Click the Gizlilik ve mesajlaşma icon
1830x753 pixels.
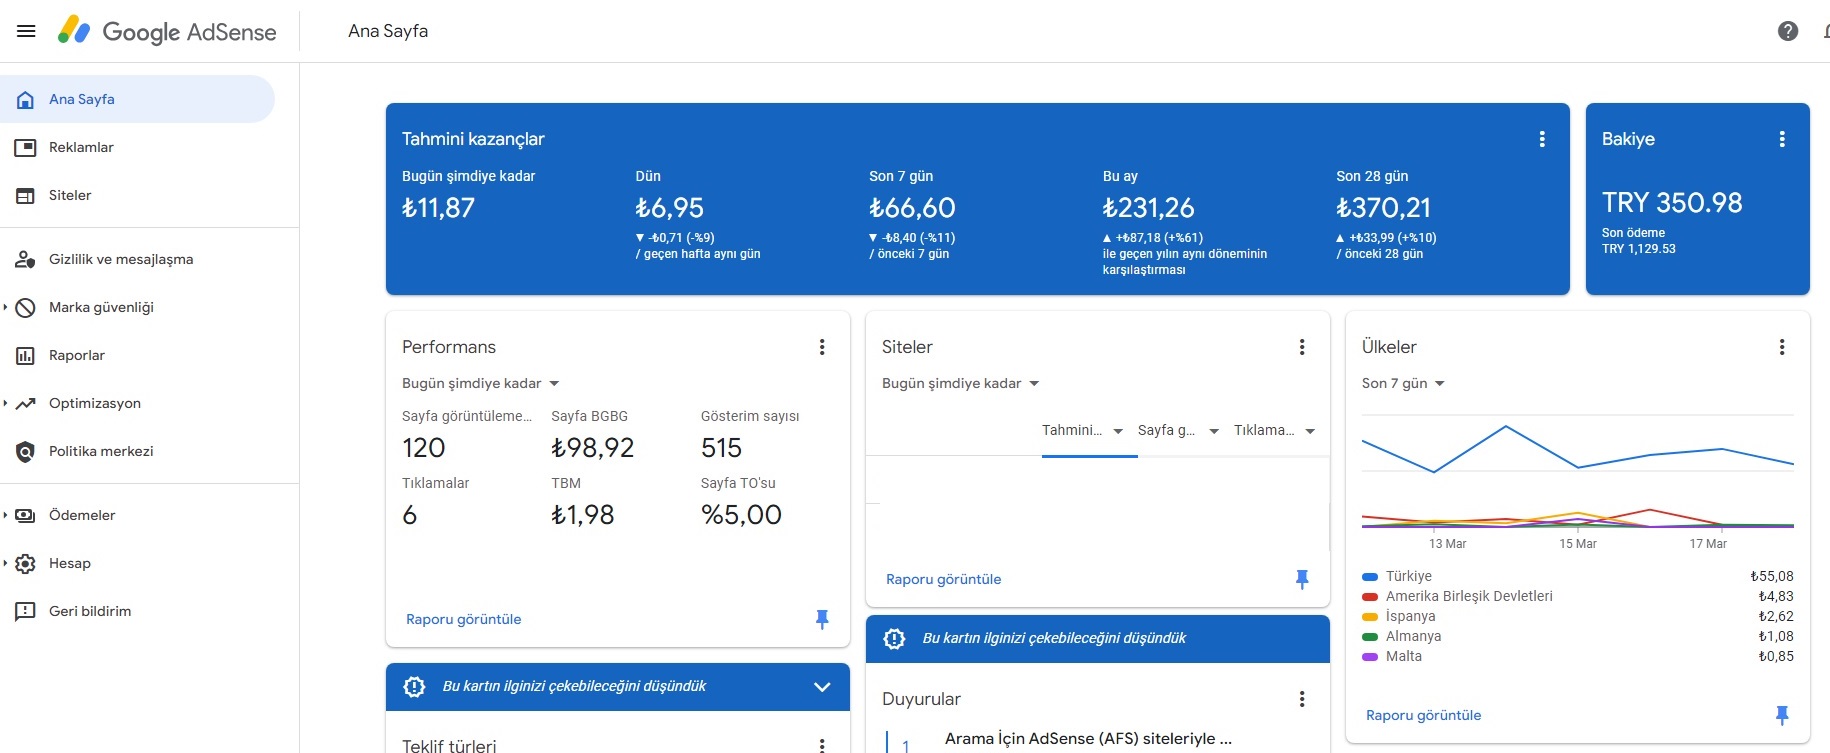pos(26,259)
